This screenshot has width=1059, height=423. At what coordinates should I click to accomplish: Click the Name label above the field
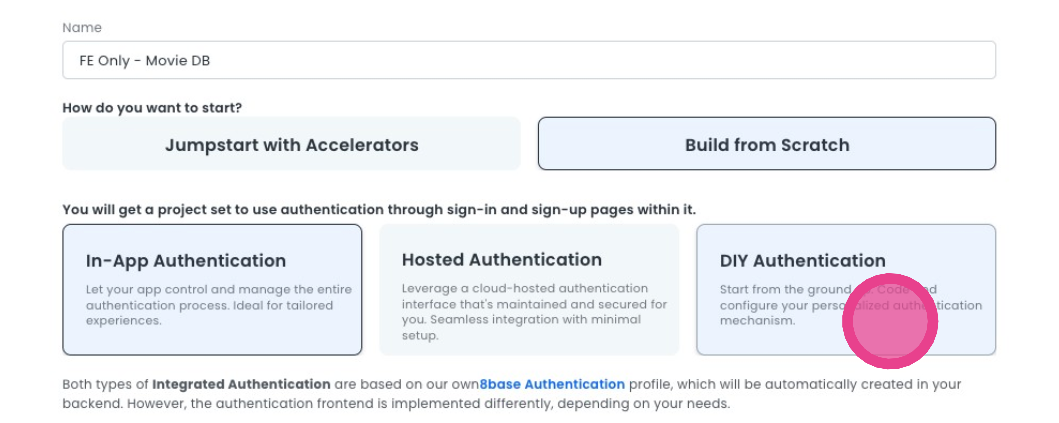[82, 28]
